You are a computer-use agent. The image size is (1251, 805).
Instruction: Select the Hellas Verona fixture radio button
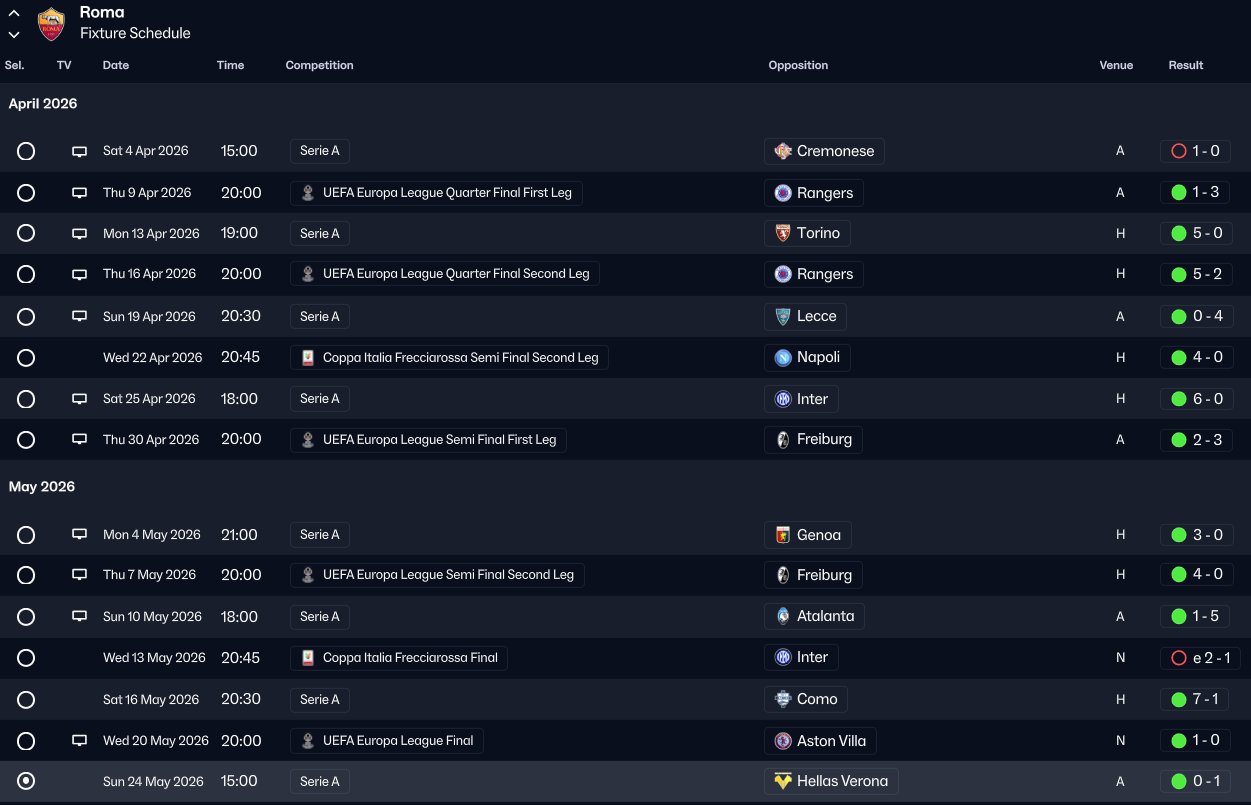(x=26, y=781)
